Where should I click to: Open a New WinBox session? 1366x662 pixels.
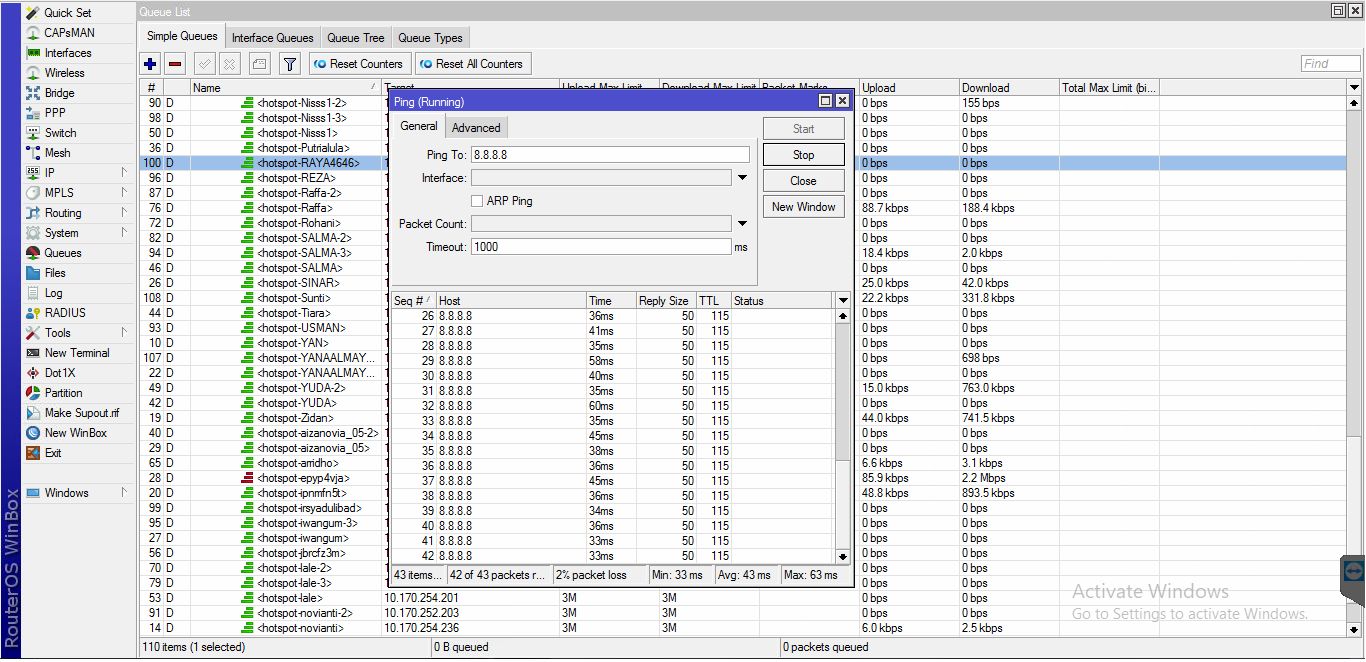tap(75, 433)
